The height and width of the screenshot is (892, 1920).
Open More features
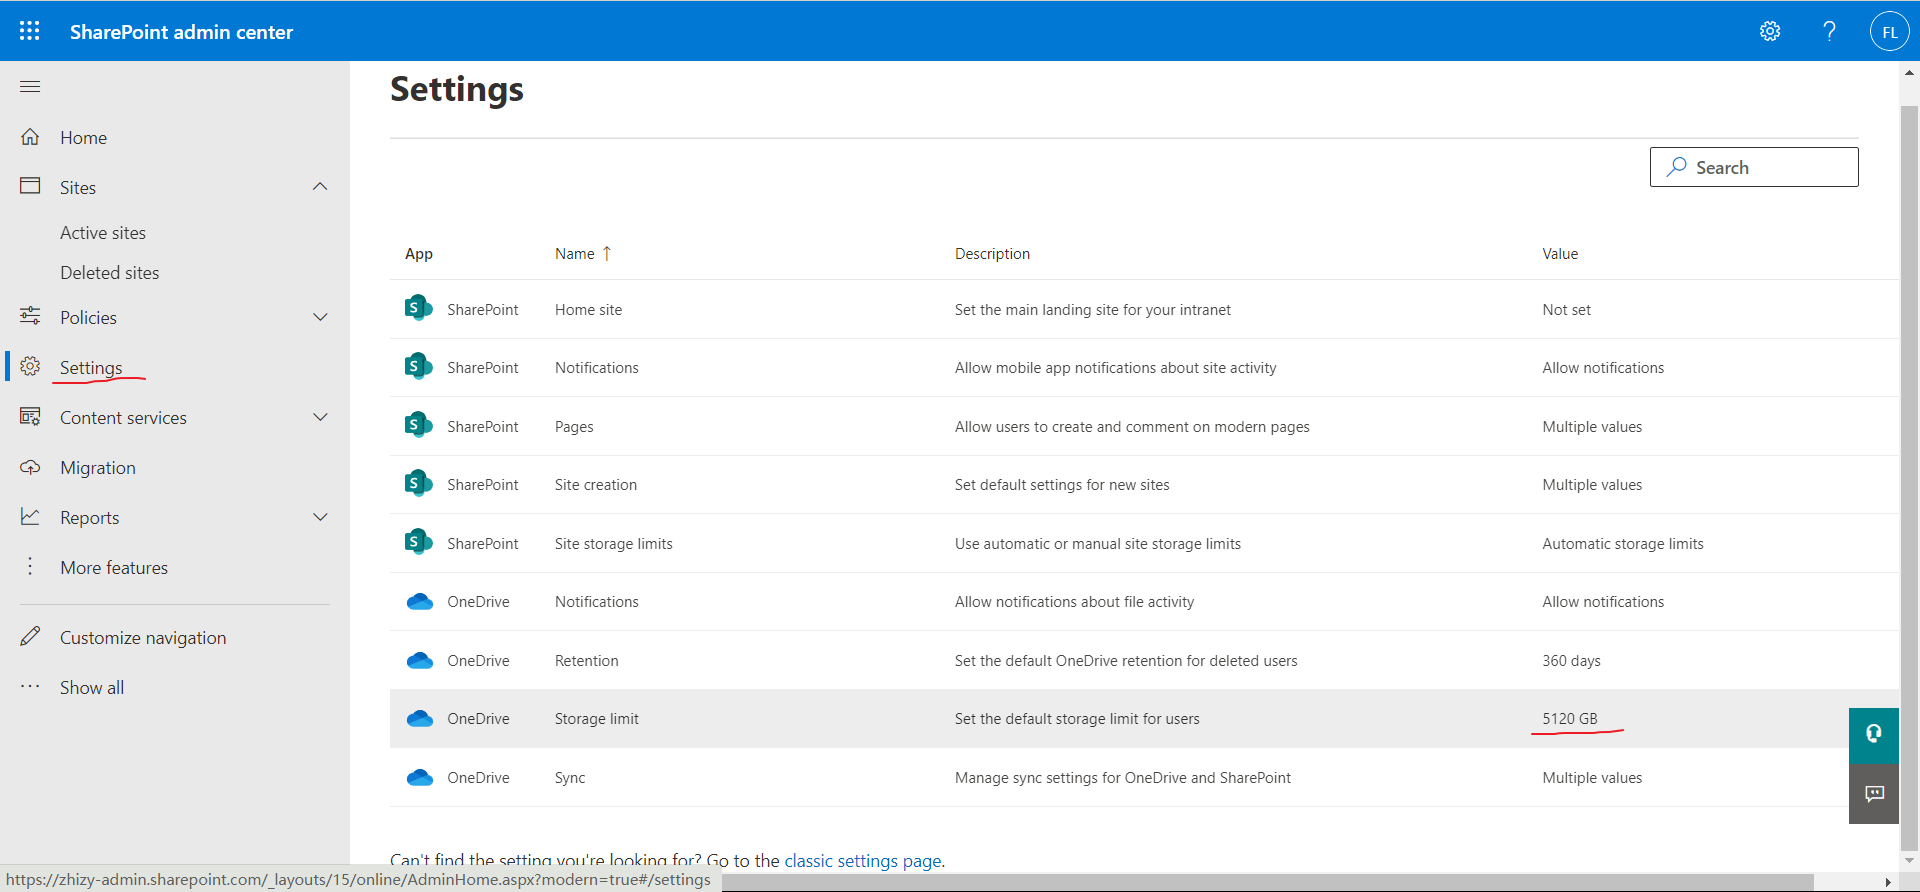click(114, 568)
